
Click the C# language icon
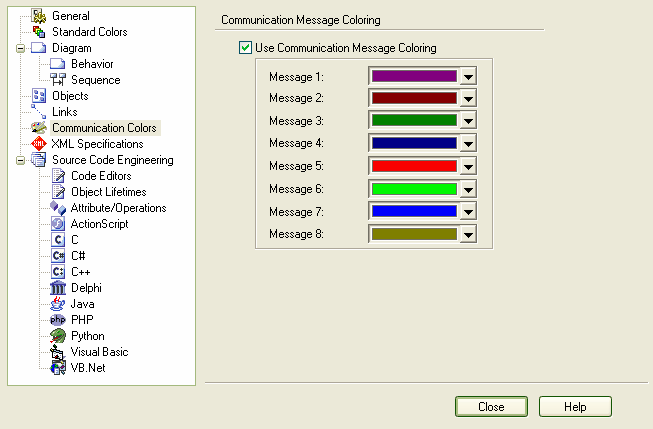pos(58,255)
